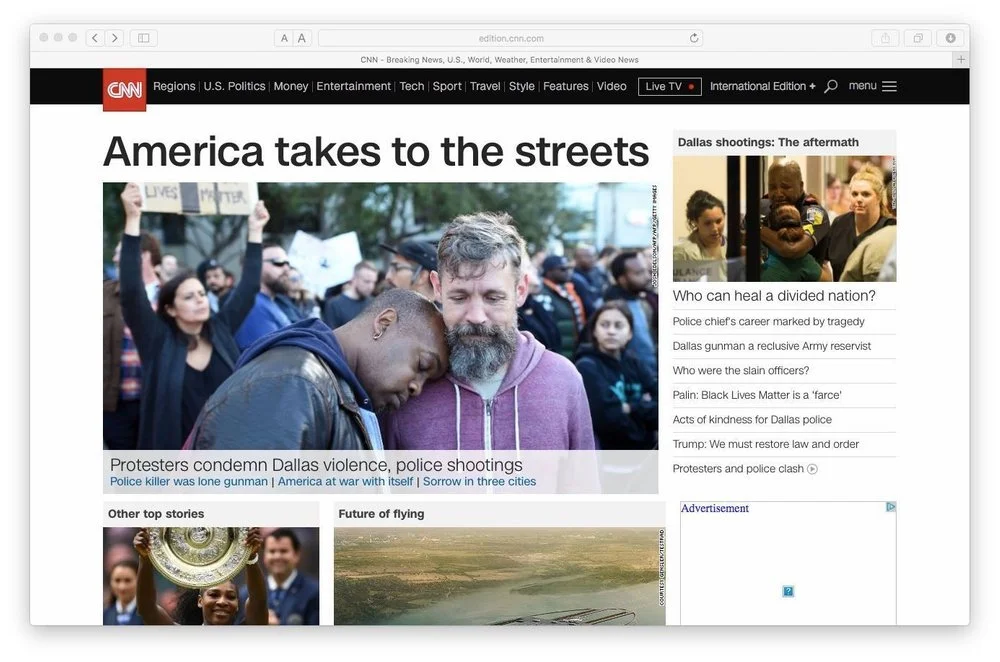The image size is (1000, 662).
Task: Add a new tab with plus button
Action: pyautogui.click(x=960, y=59)
